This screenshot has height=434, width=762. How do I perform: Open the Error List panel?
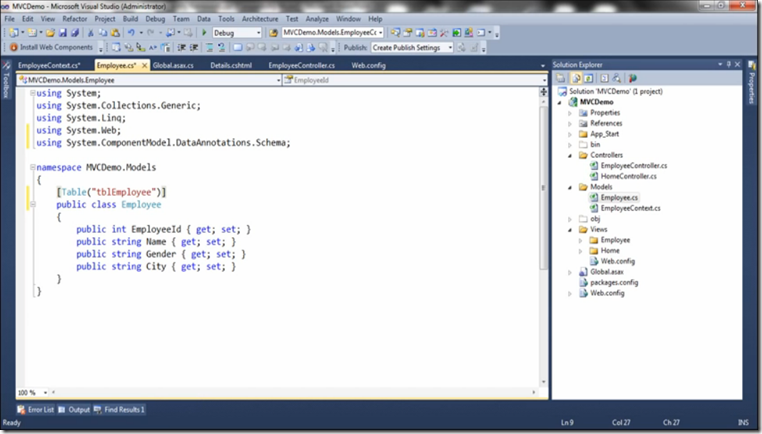pos(35,410)
